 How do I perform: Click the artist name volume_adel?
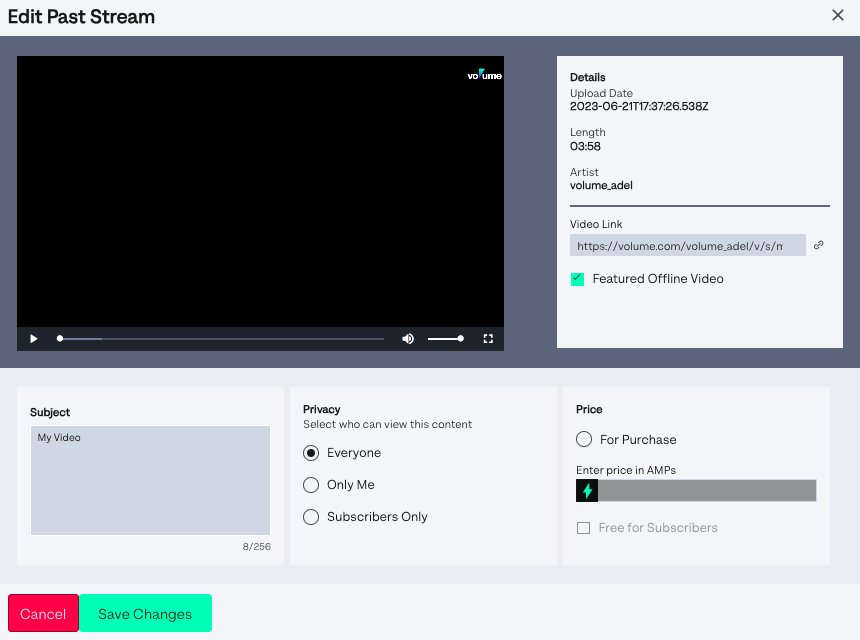pyautogui.click(x=601, y=185)
